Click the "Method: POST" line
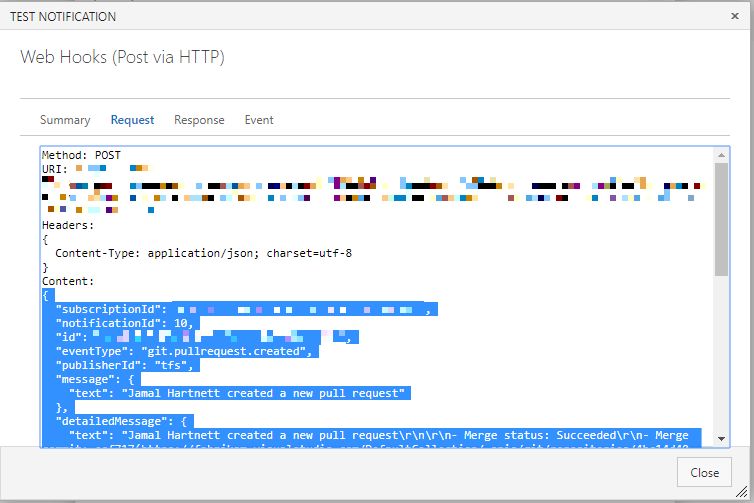Image resolution: width=754 pixels, height=503 pixels. [81, 155]
